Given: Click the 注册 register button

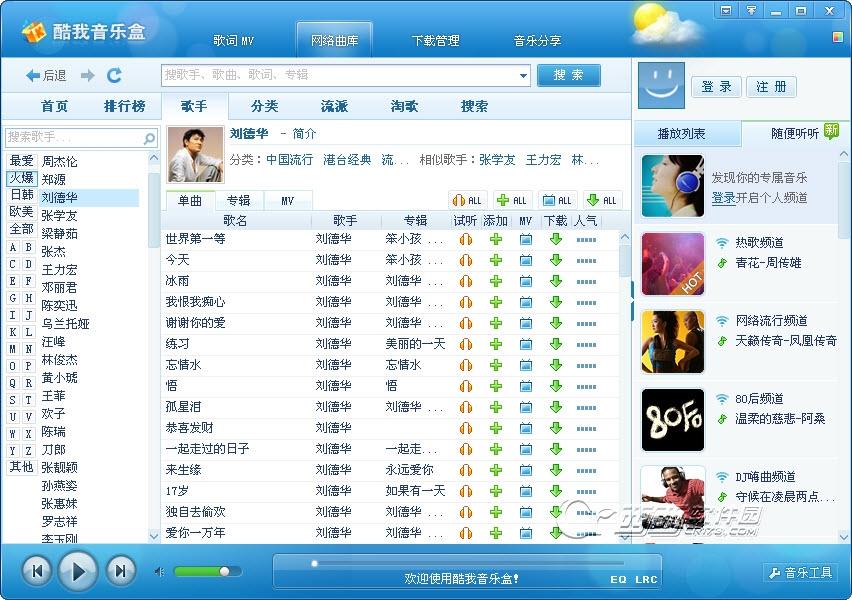Looking at the screenshot, I should pos(771,87).
